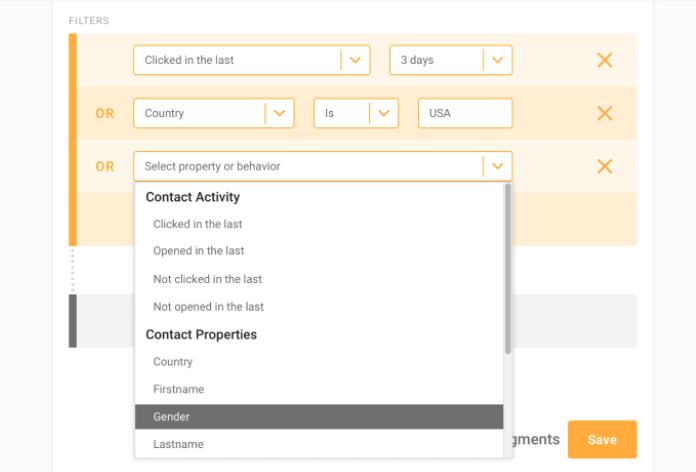Choose 'Not opened in the last' option
The height and width of the screenshot is (472, 696).
click(x=319, y=307)
